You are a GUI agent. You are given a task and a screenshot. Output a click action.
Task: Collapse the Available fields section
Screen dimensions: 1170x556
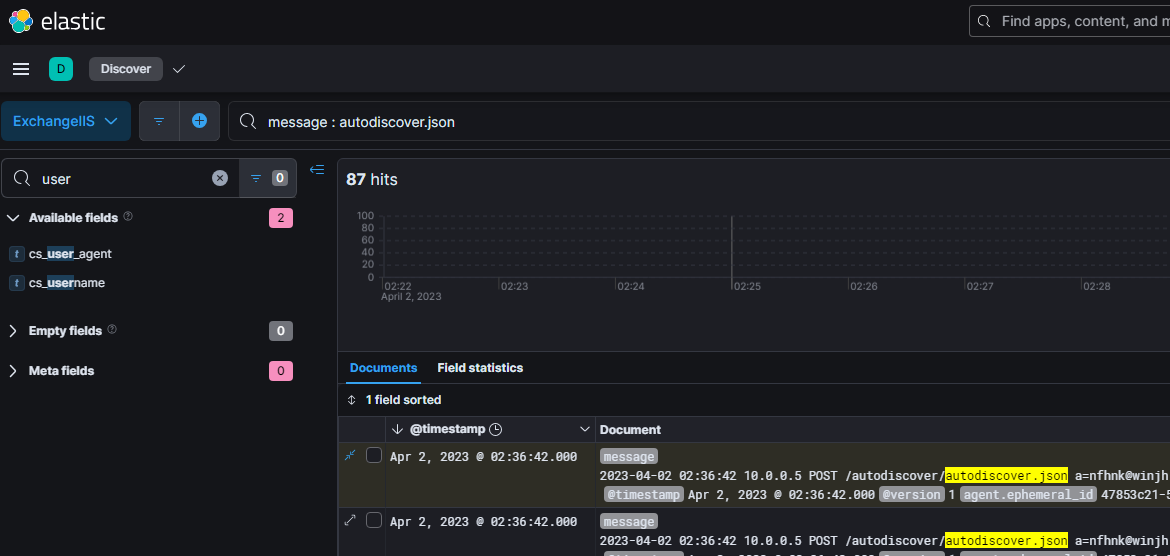coord(13,218)
